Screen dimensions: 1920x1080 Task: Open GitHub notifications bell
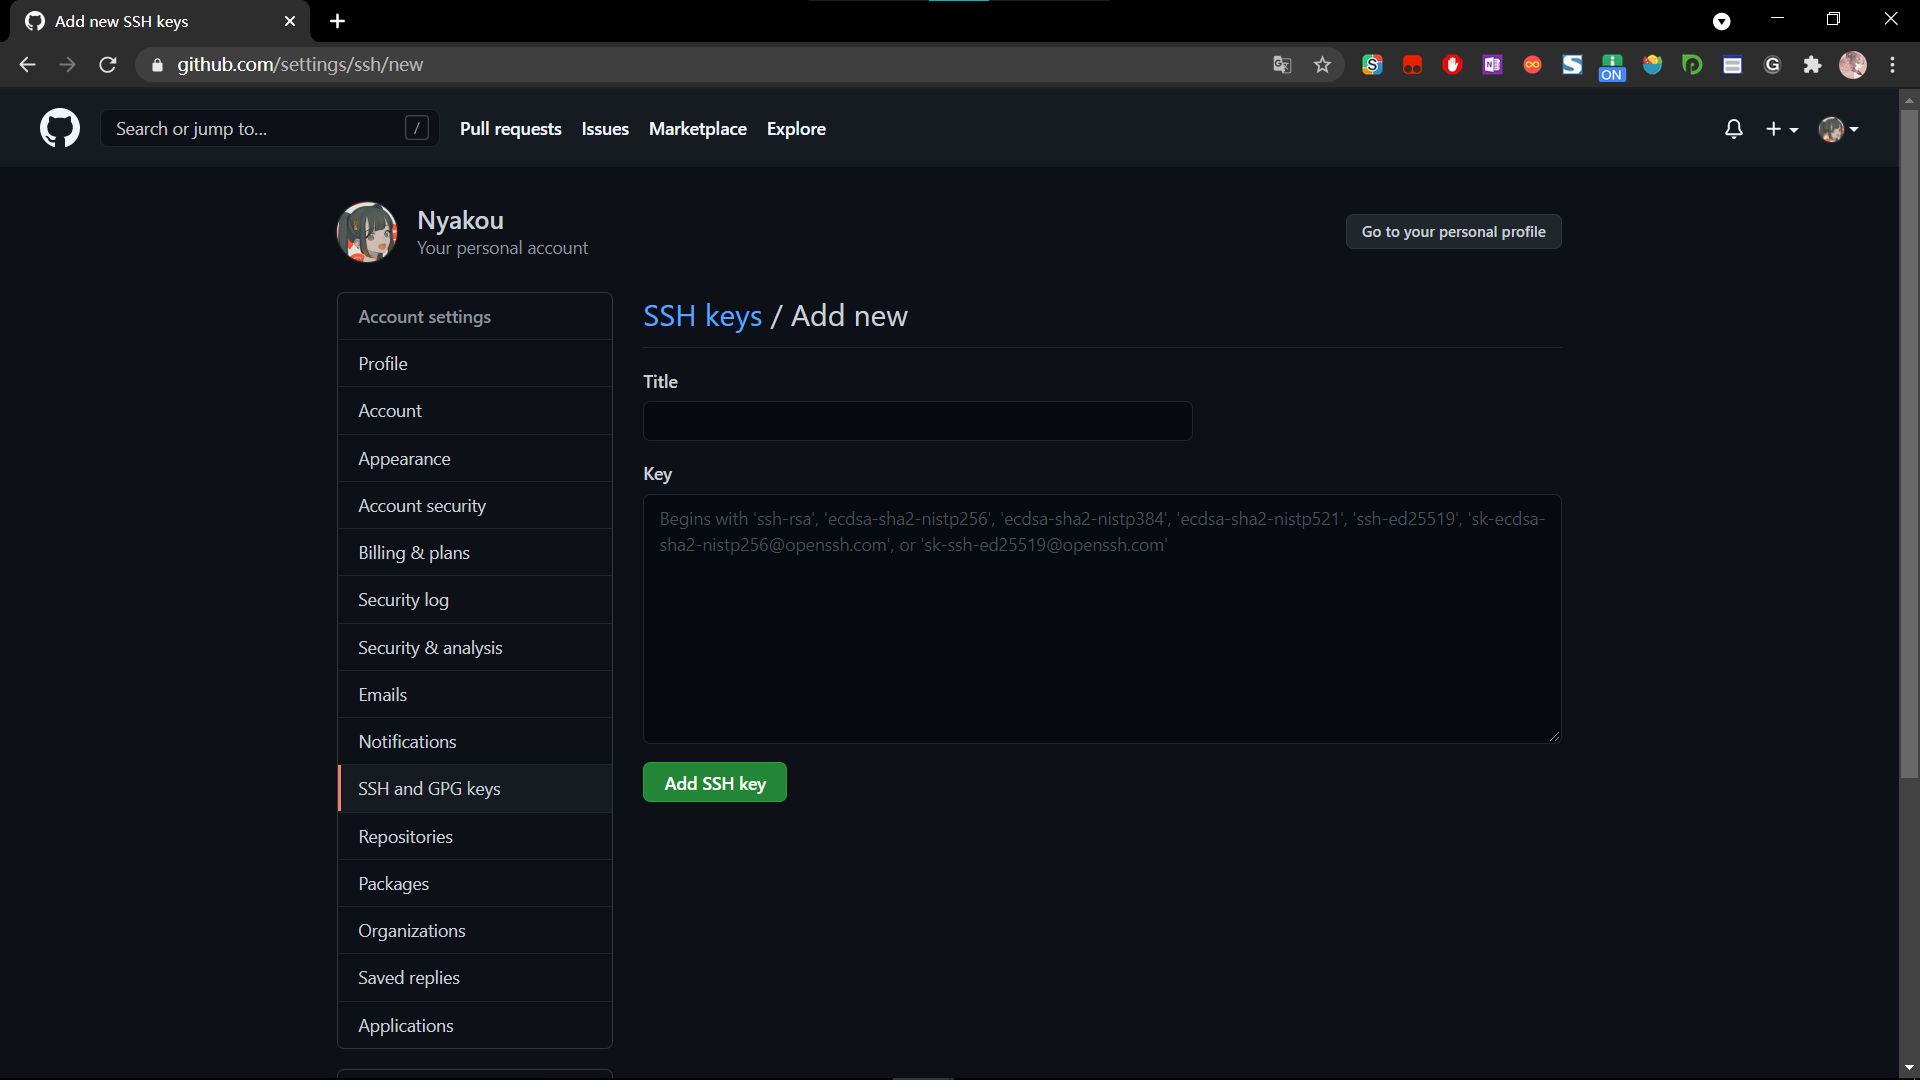1733,128
